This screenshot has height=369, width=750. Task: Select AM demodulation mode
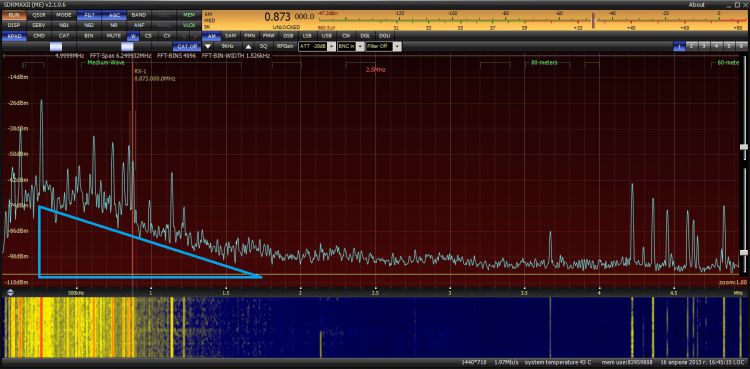click(x=212, y=35)
